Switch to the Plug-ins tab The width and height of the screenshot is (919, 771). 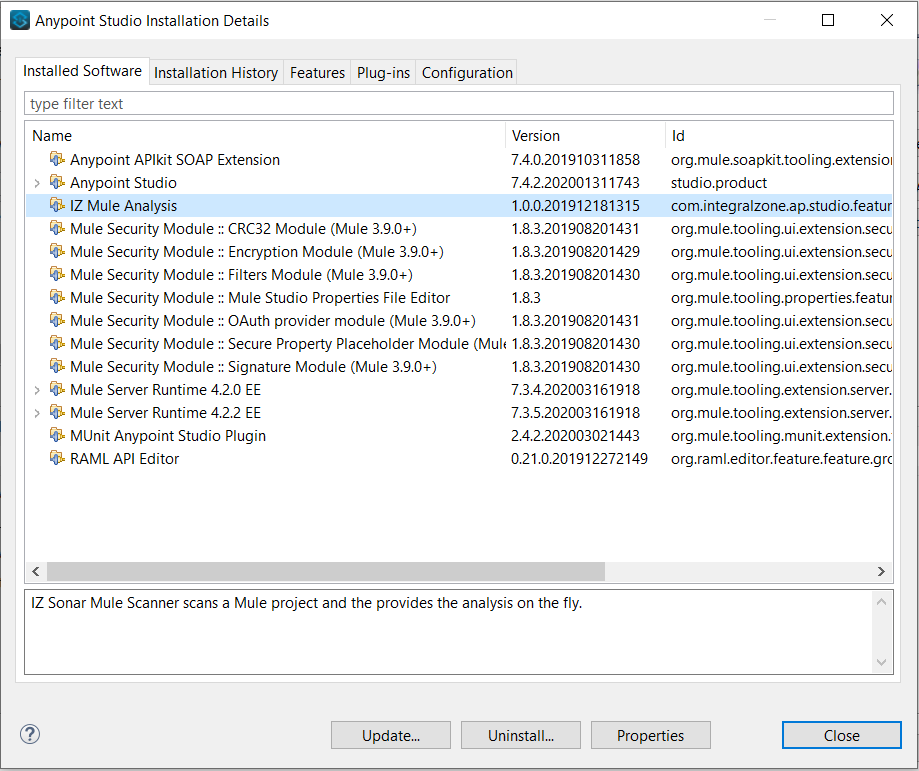[x=383, y=73]
